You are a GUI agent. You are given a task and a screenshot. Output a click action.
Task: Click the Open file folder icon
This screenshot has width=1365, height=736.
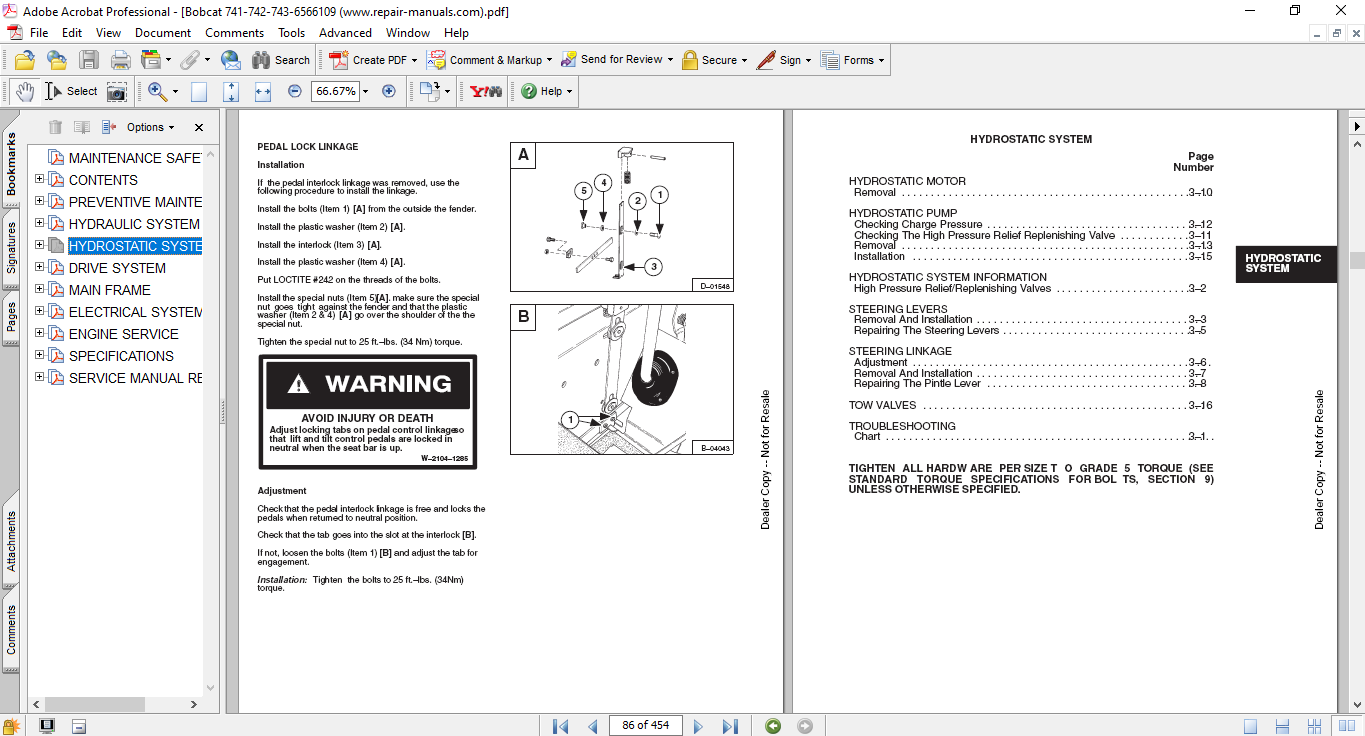coord(25,60)
